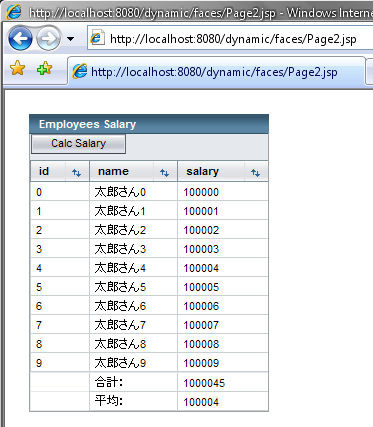Click the total value 1000045

coord(204,383)
